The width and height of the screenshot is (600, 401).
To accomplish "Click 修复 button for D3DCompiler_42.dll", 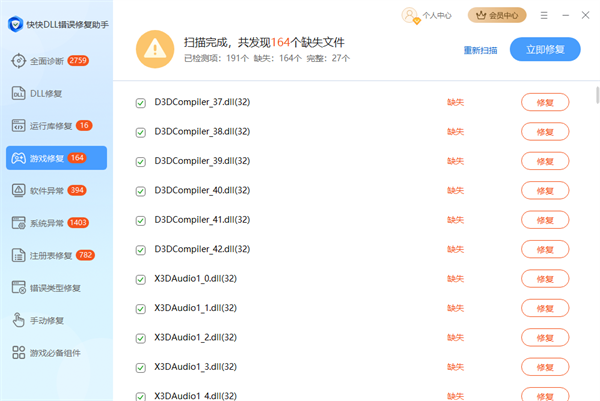I will point(544,249).
